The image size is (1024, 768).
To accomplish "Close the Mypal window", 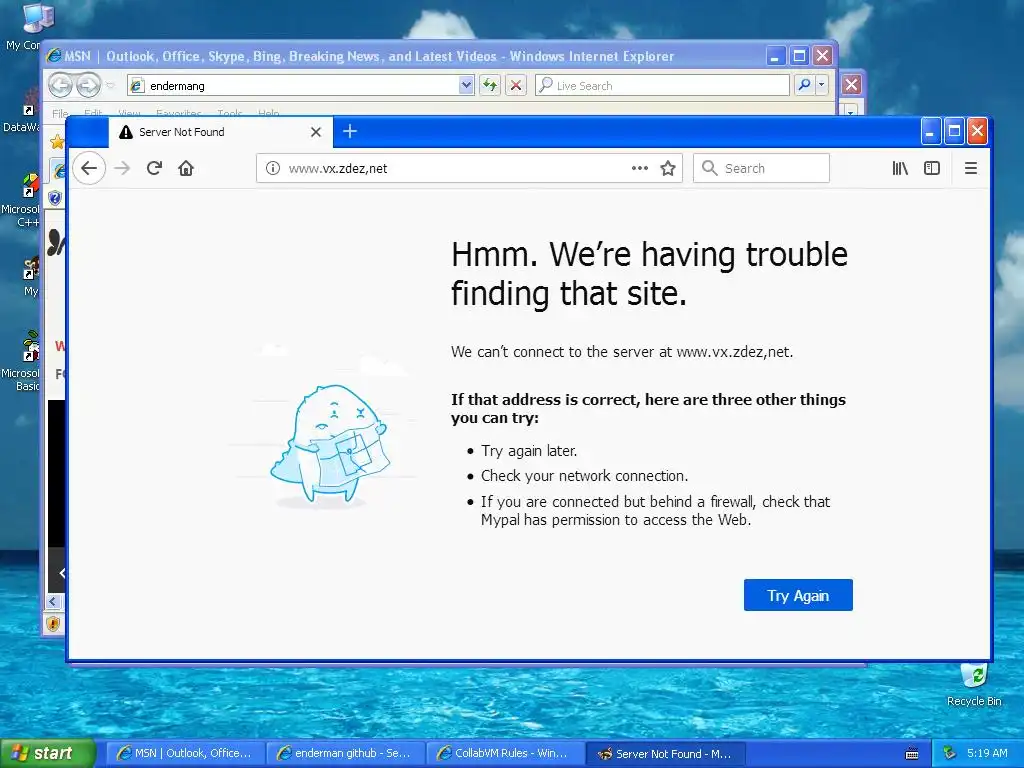I will pyautogui.click(x=977, y=131).
